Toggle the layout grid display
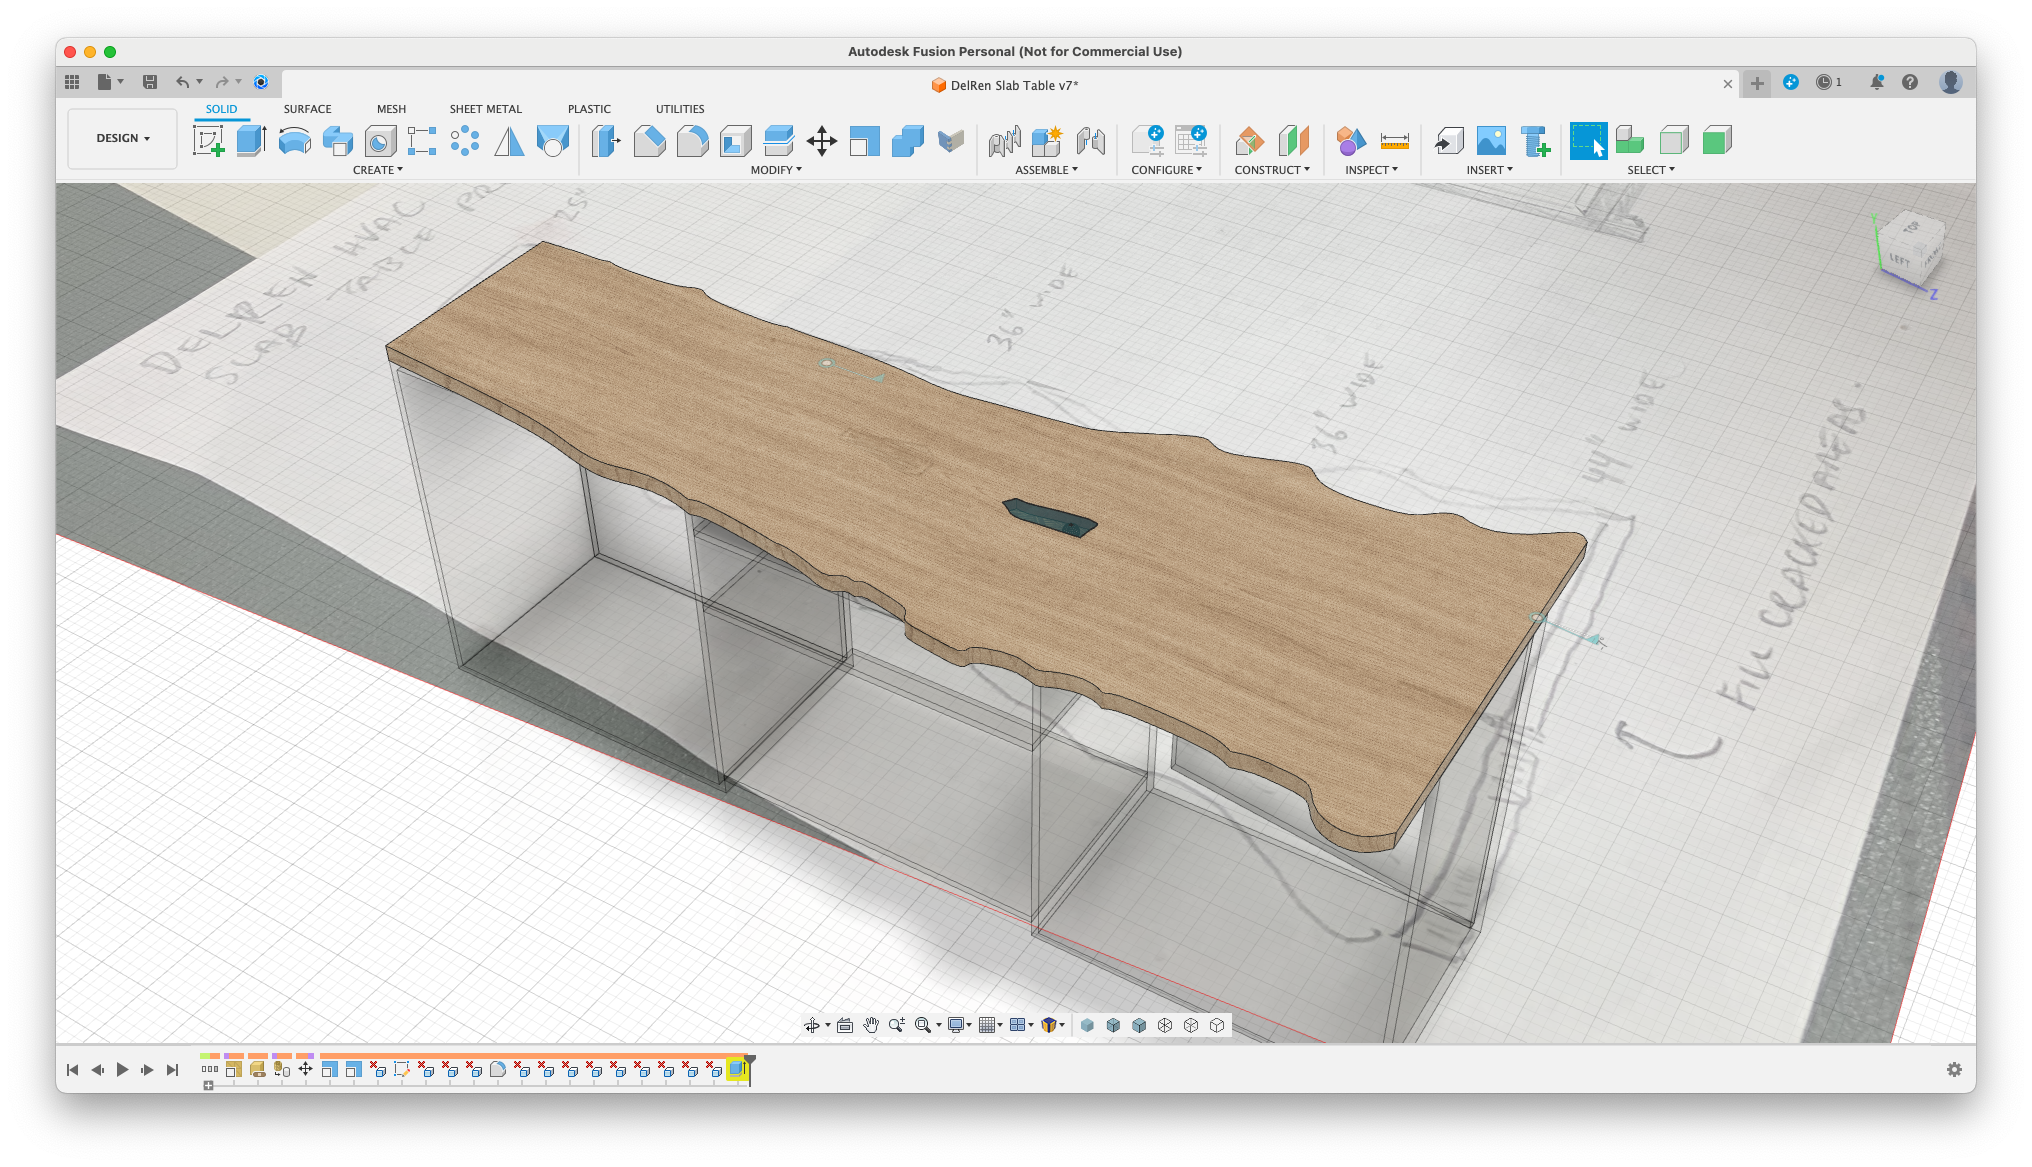Image resolution: width=2032 pixels, height=1167 pixels. point(989,1025)
